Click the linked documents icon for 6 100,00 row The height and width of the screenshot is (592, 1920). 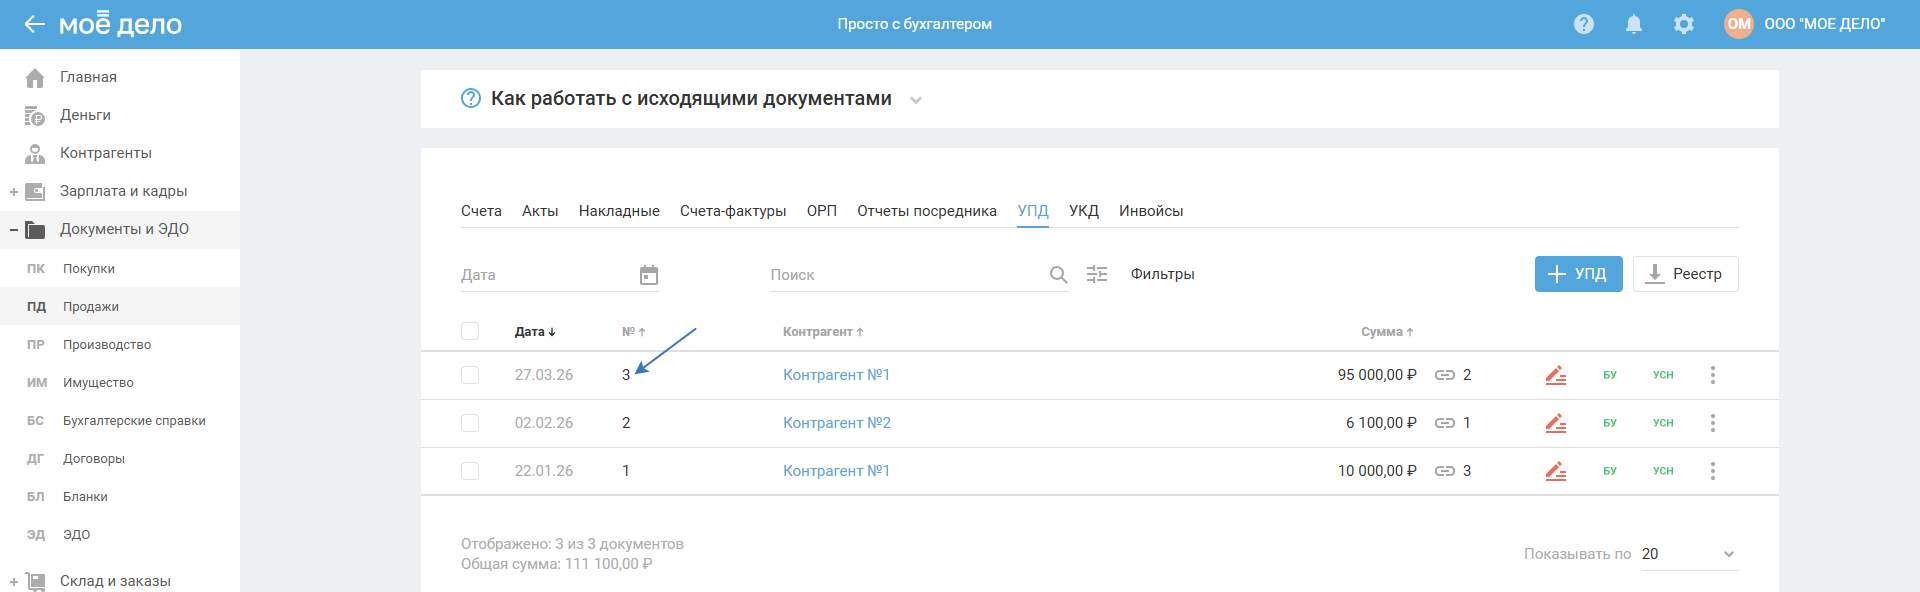tap(1445, 423)
